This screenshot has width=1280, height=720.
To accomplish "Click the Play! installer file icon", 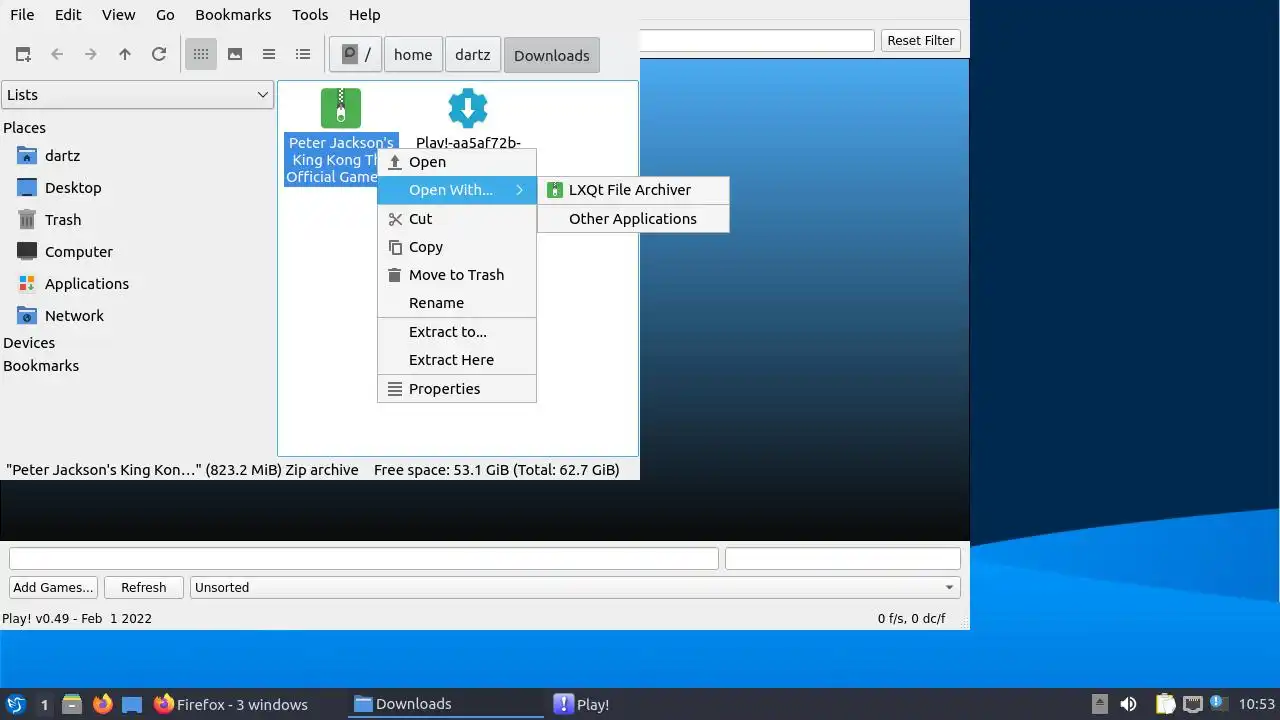I will [x=468, y=108].
